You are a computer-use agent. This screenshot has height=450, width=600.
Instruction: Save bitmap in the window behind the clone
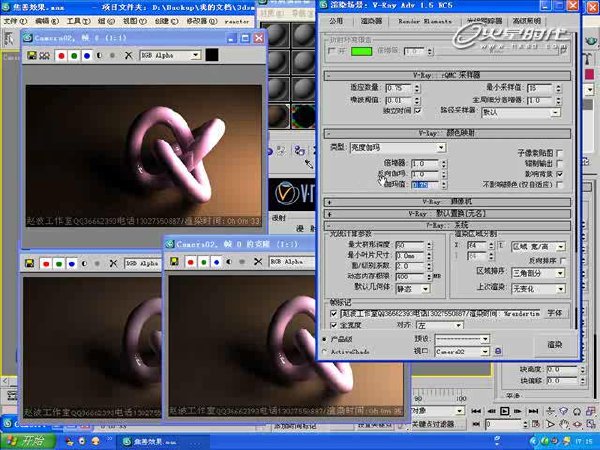pos(29,264)
